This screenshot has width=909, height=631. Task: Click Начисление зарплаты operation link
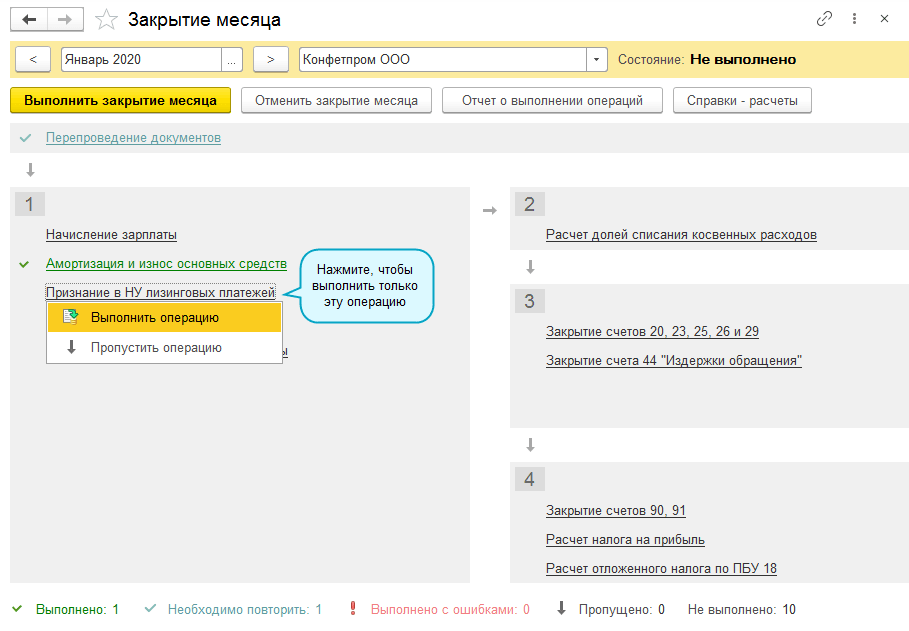pos(111,235)
